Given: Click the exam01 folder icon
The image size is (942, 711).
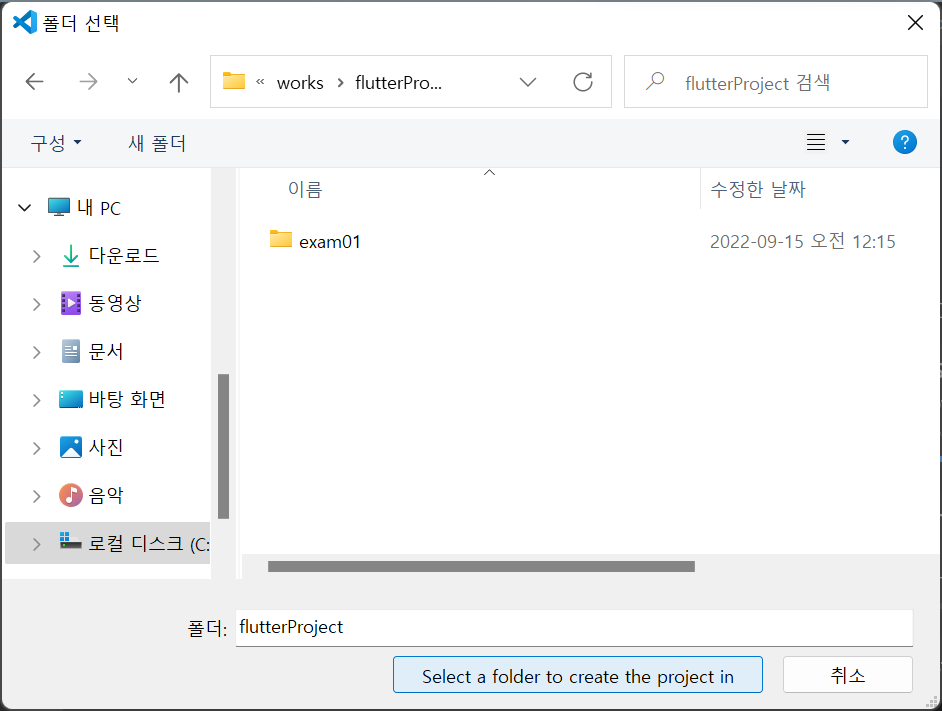Looking at the screenshot, I should click(281, 239).
